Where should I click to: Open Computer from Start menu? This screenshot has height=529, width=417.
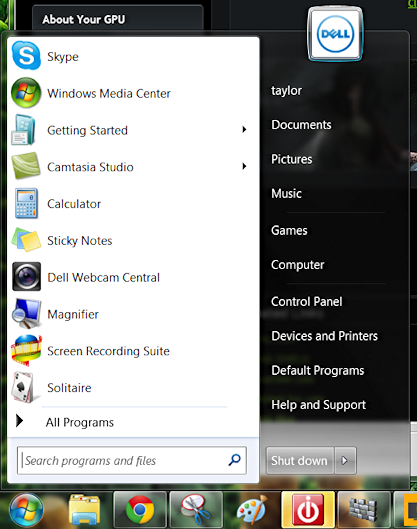(x=298, y=265)
